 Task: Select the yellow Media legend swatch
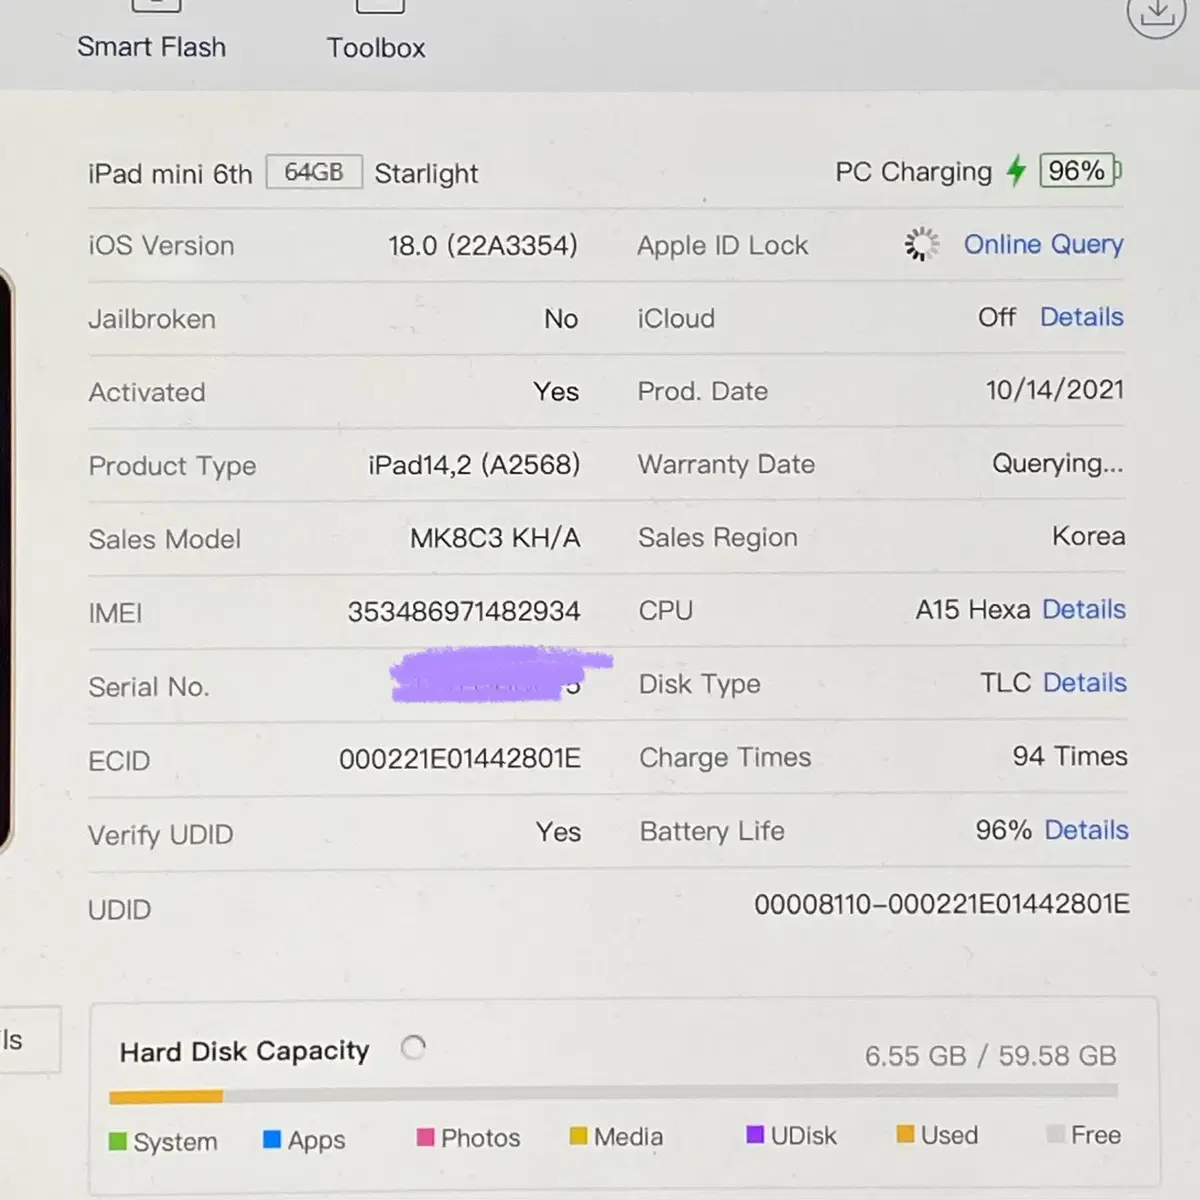click(578, 1135)
